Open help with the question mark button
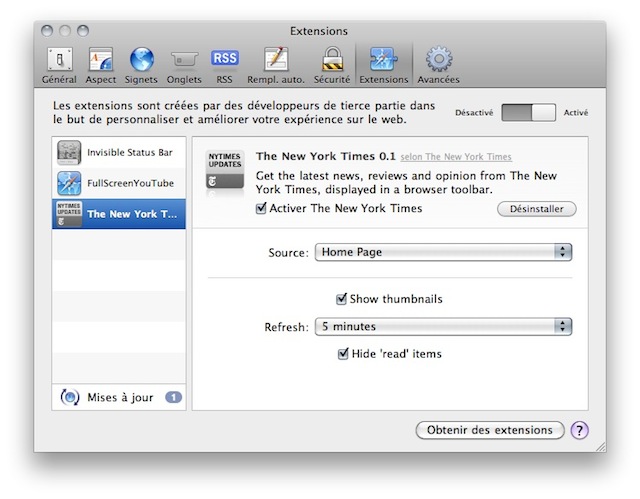The width and height of the screenshot is (640, 499). coord(579,430)
